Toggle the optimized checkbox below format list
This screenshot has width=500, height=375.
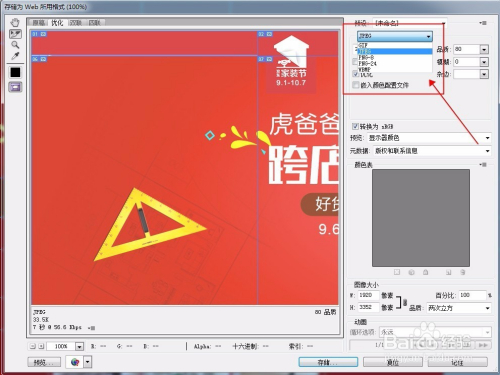coord(356,74)
